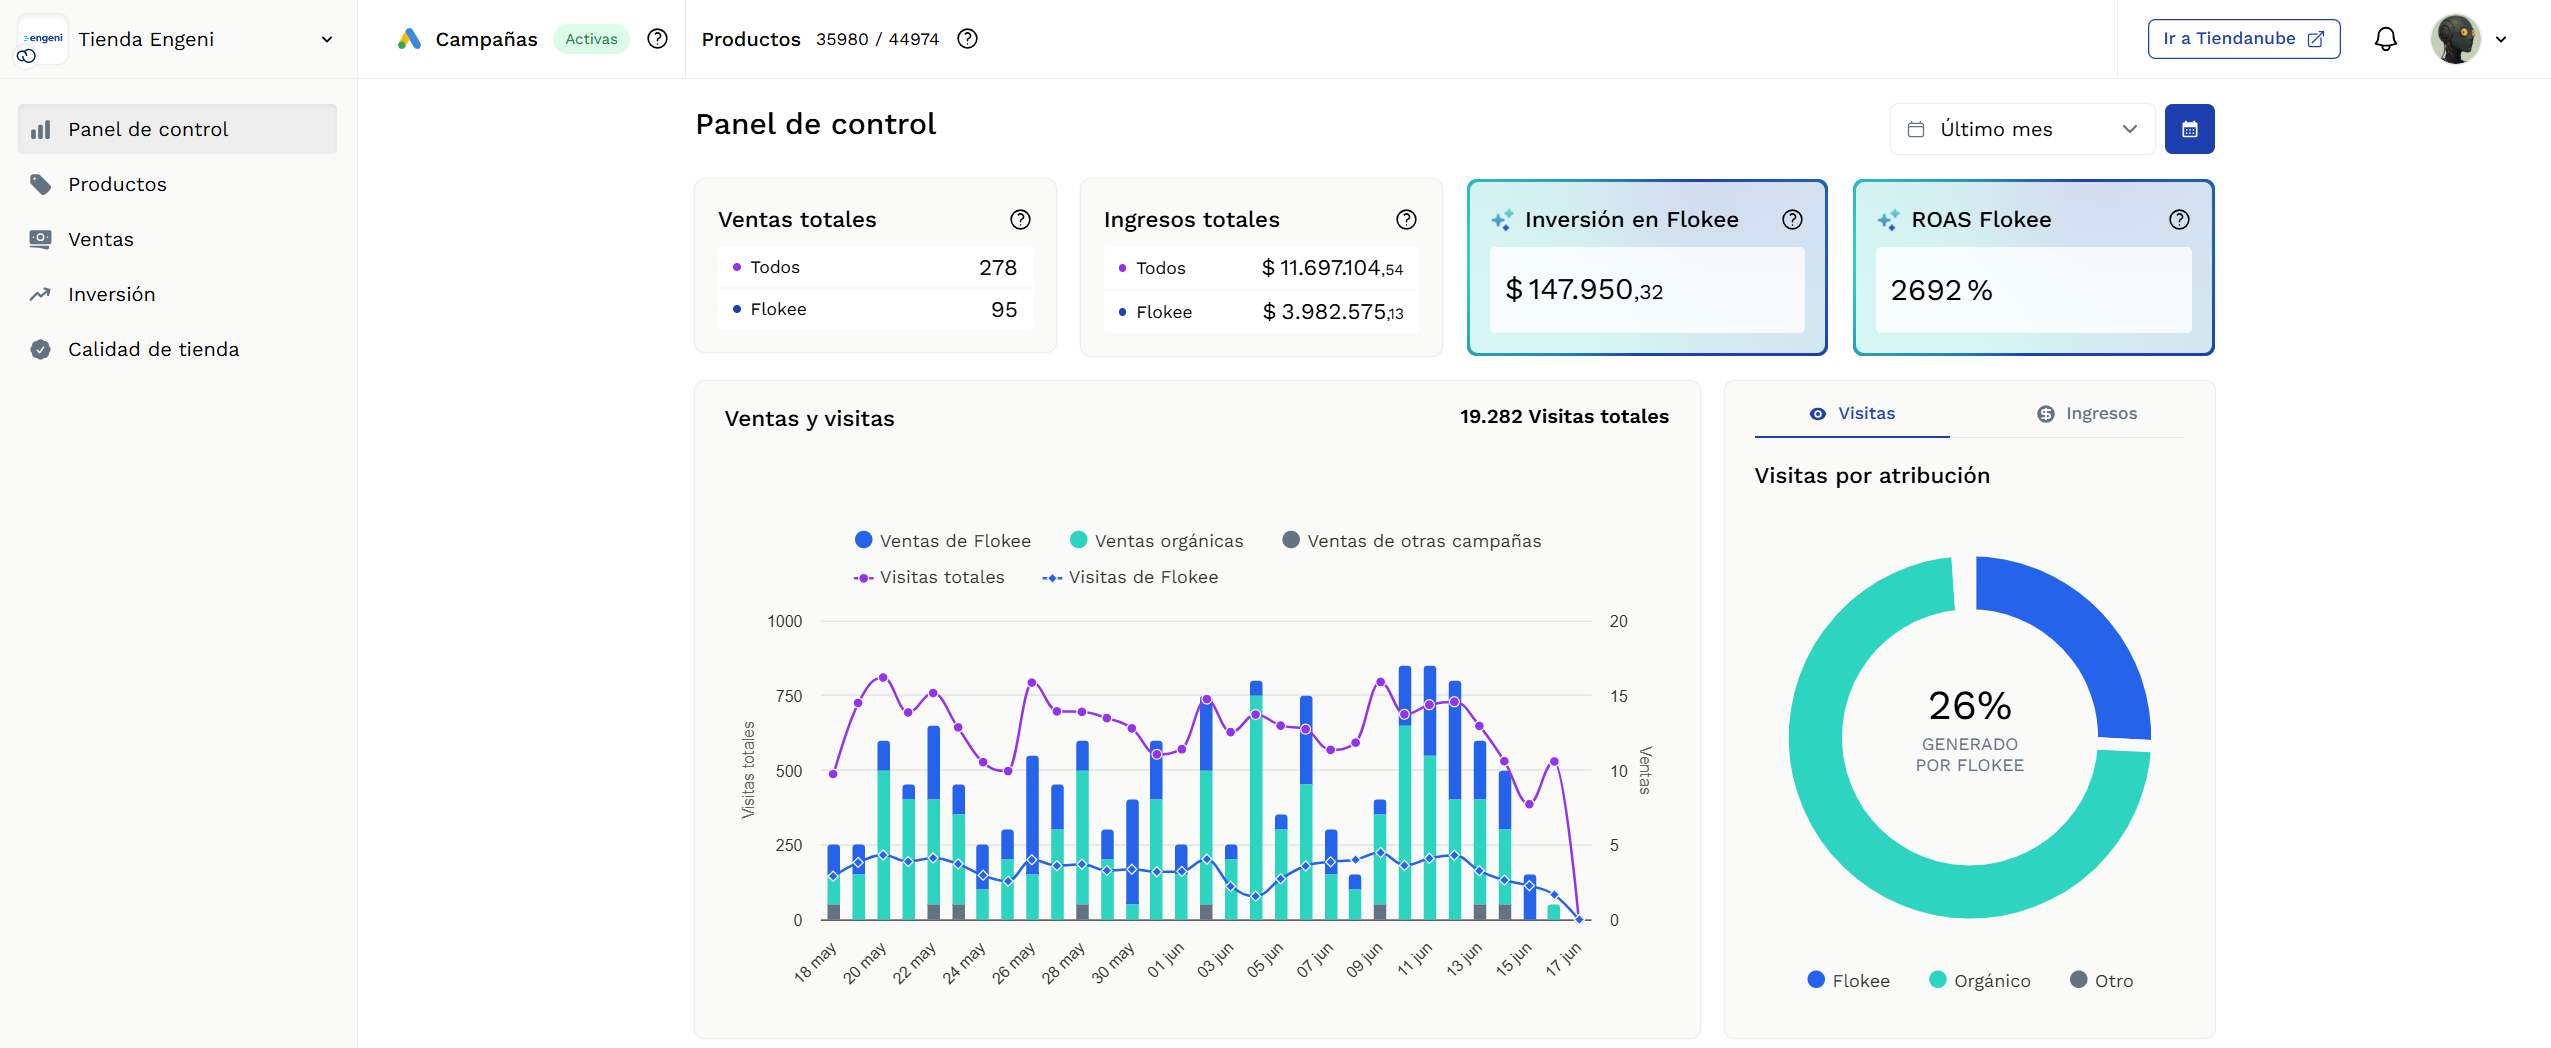Toggle Flokee legend in donut chart
Viewport: 2551px width, 1048px height.
1848,981
